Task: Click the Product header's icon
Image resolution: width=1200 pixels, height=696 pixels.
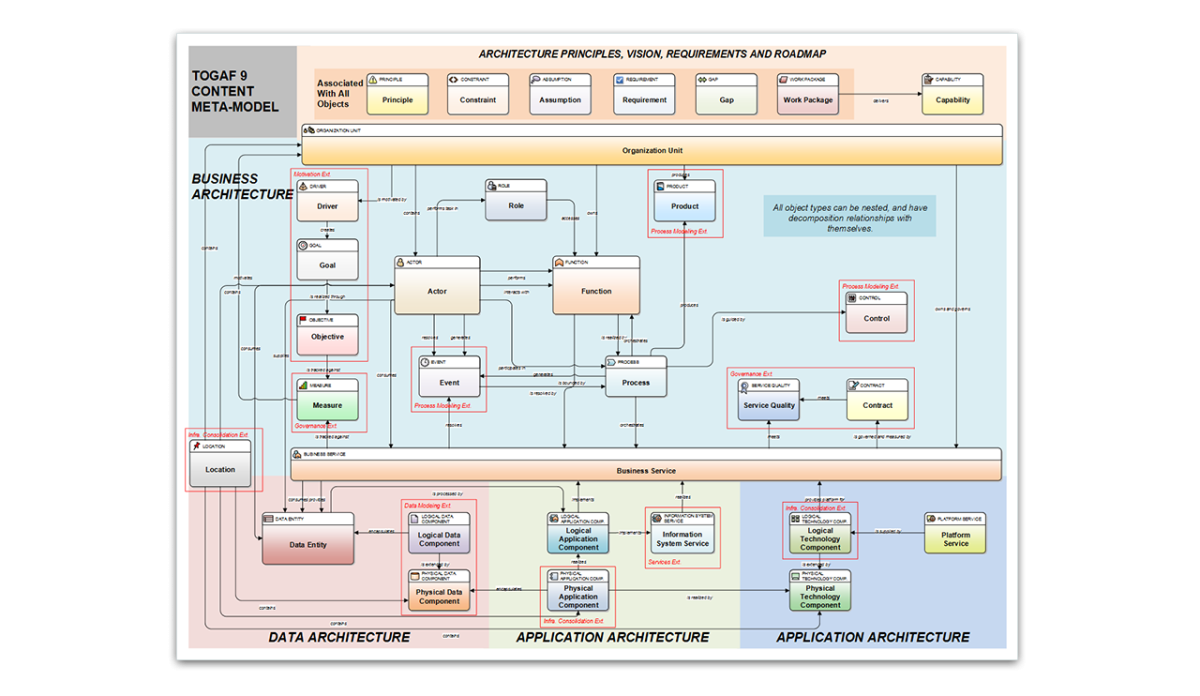Action: click(x=661, y=187)
